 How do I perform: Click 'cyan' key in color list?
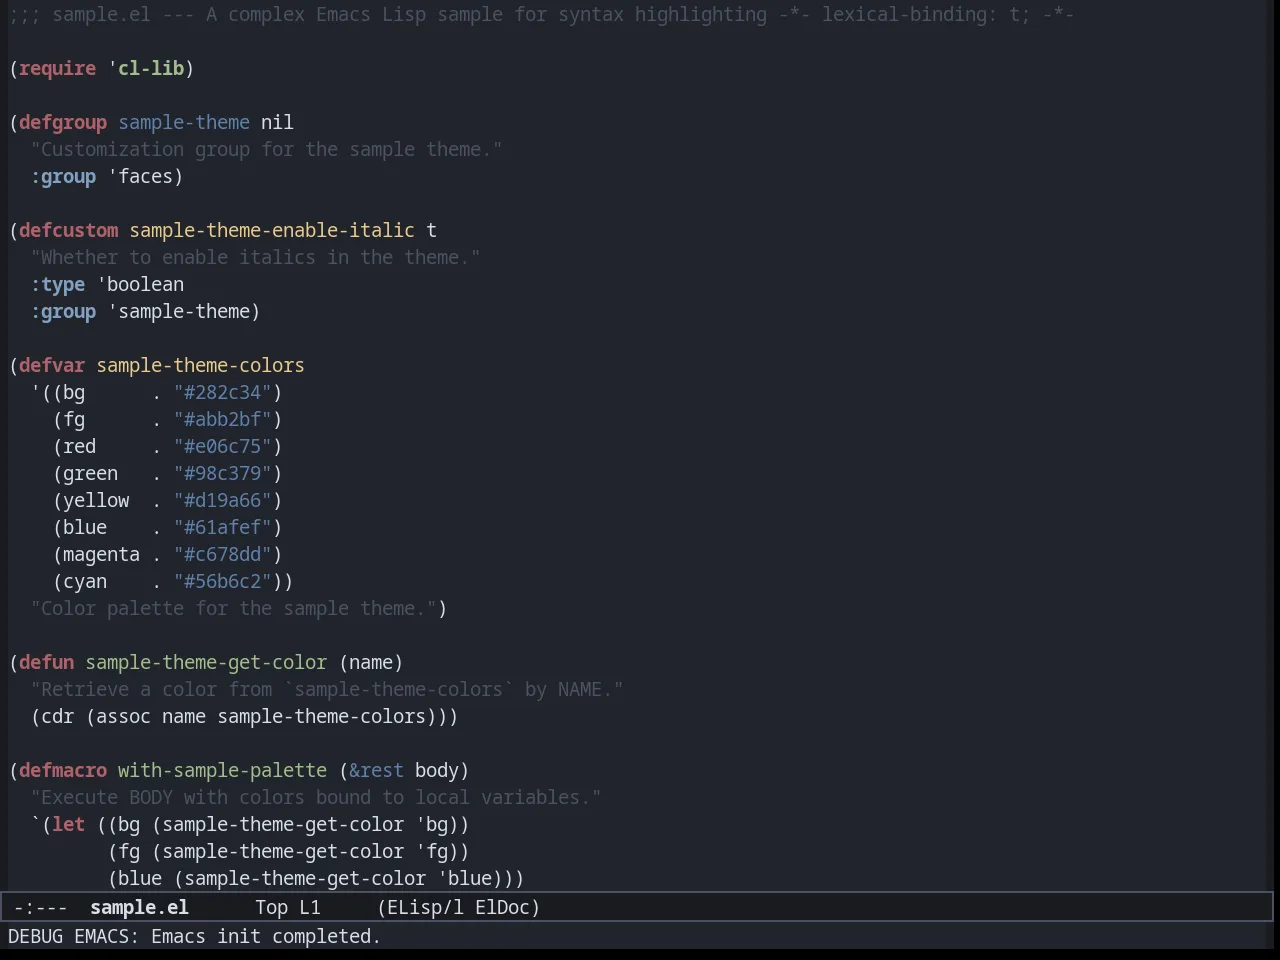pyautogui.click(x=85, y=581)
